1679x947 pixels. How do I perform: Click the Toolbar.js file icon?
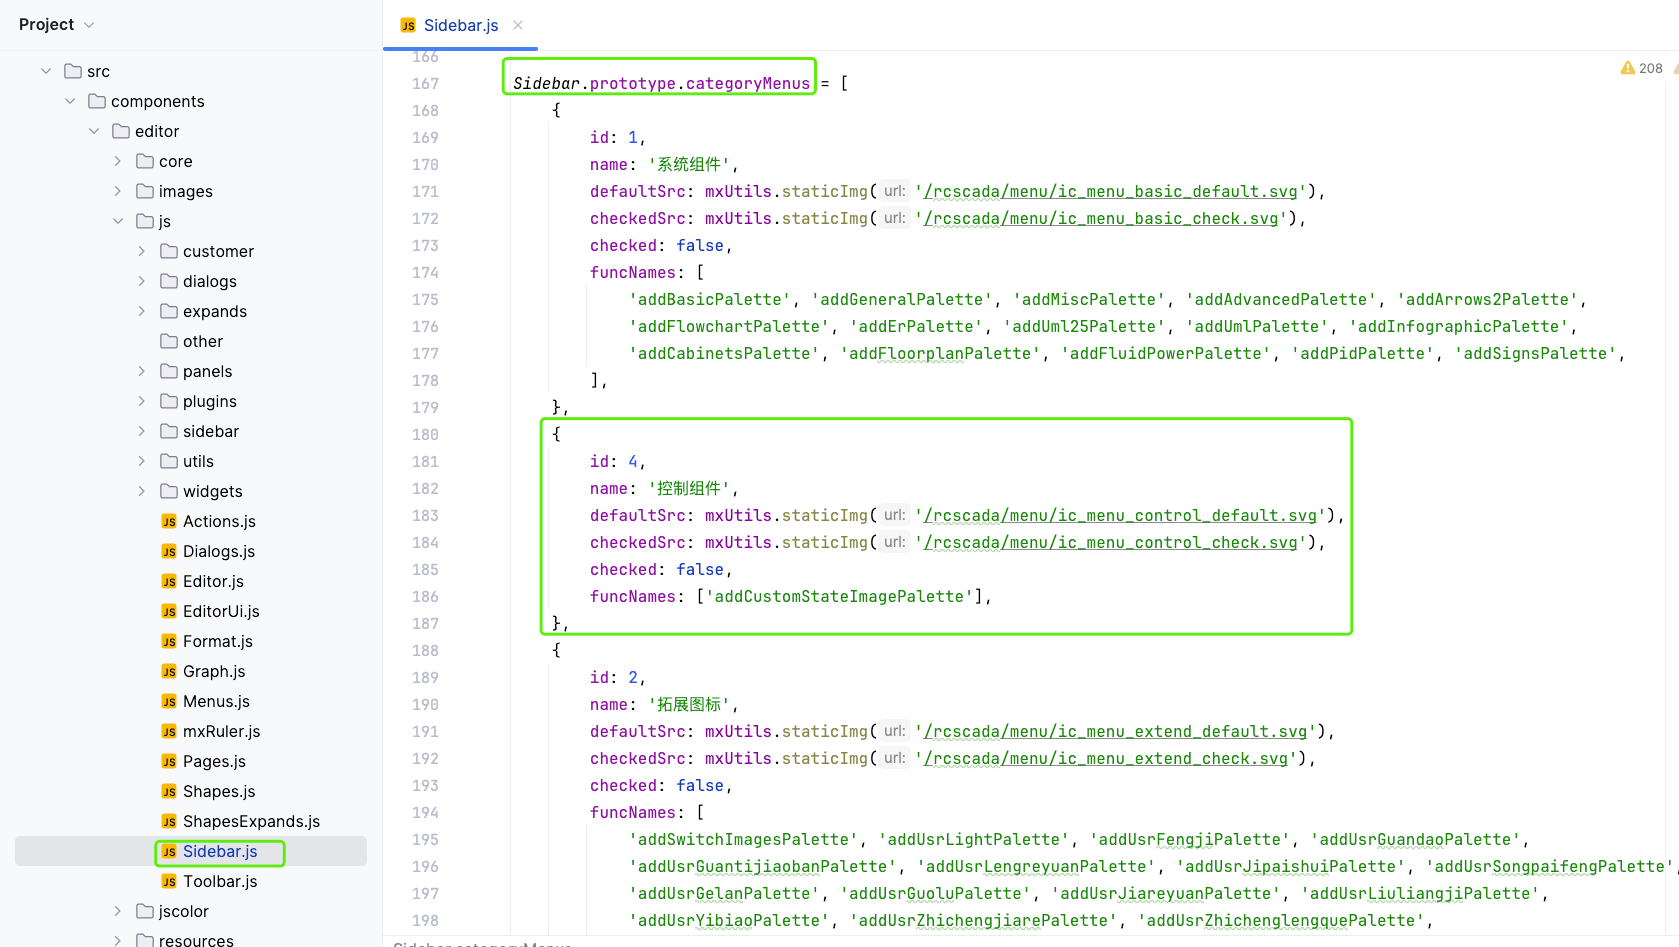pyautogui.click(x=169, y=881)
